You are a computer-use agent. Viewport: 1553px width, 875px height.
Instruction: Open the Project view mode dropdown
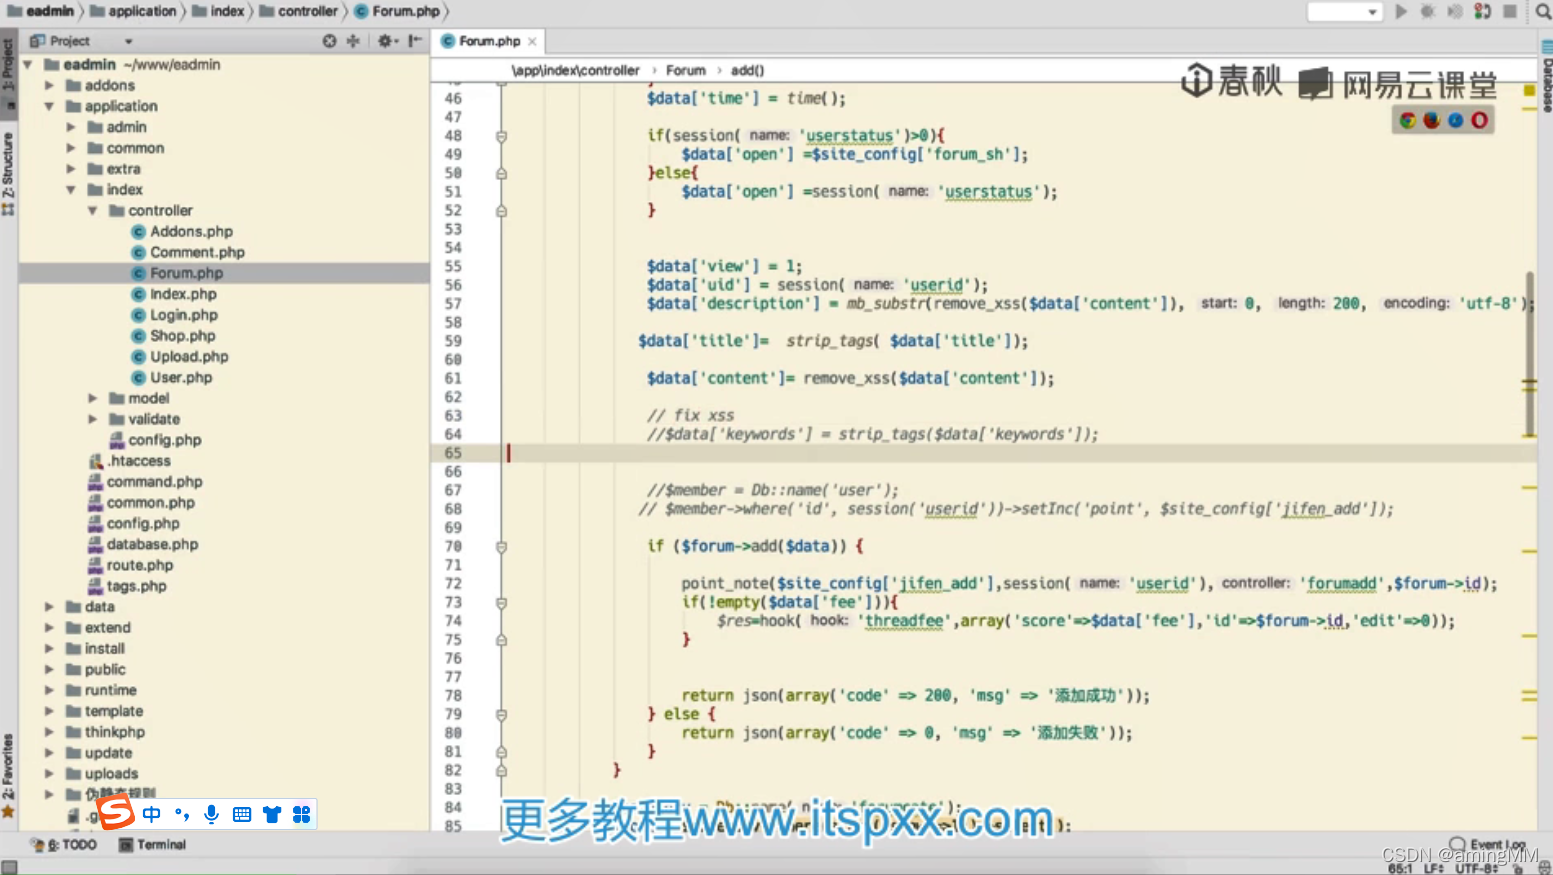click(x=128, y=42)
